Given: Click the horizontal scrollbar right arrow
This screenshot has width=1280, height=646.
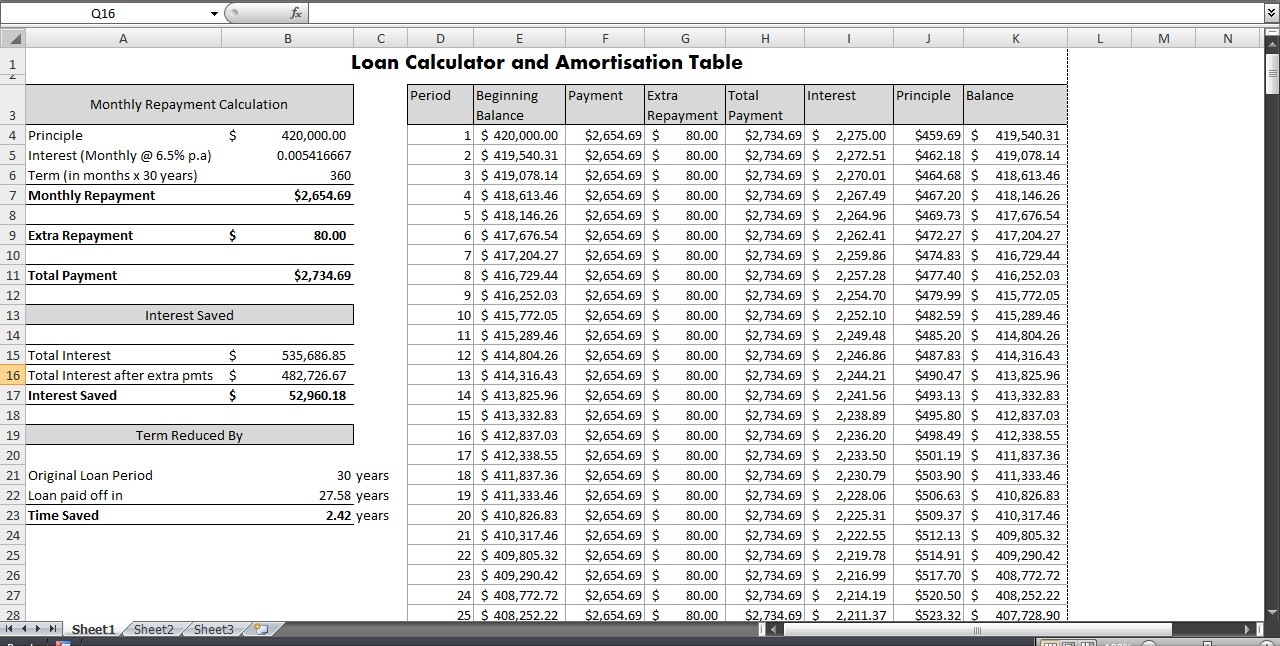Looking at the screenshot, I should 1247,632.
